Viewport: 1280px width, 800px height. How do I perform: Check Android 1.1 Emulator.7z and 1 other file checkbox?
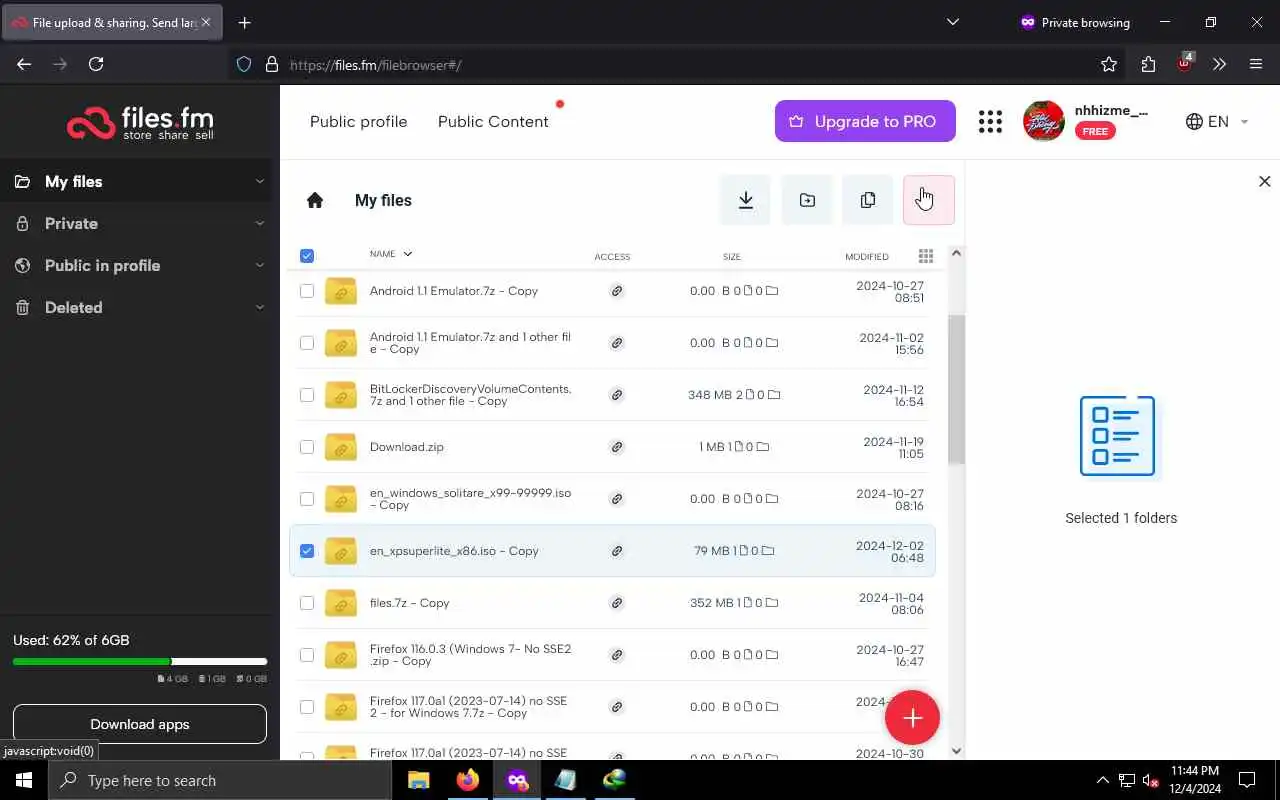pyautogui.click(x=307, y=343)
